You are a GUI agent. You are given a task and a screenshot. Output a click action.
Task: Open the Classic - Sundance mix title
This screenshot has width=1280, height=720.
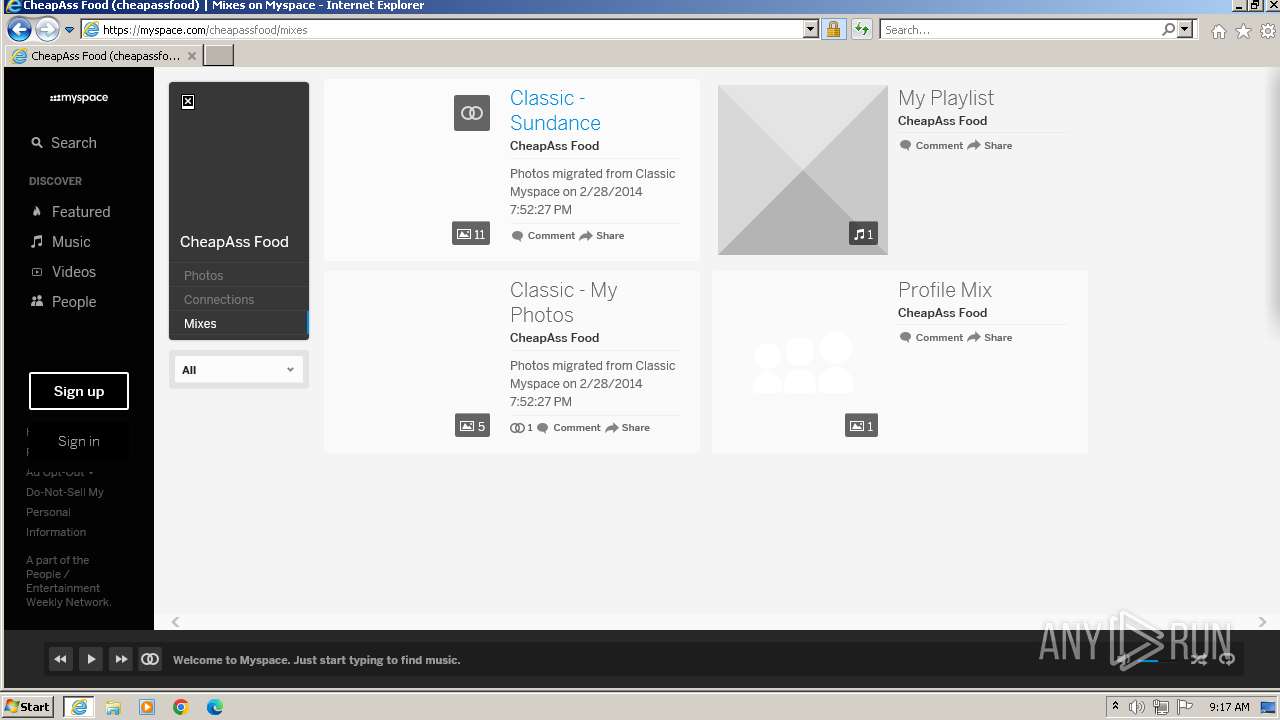[555, 110]
